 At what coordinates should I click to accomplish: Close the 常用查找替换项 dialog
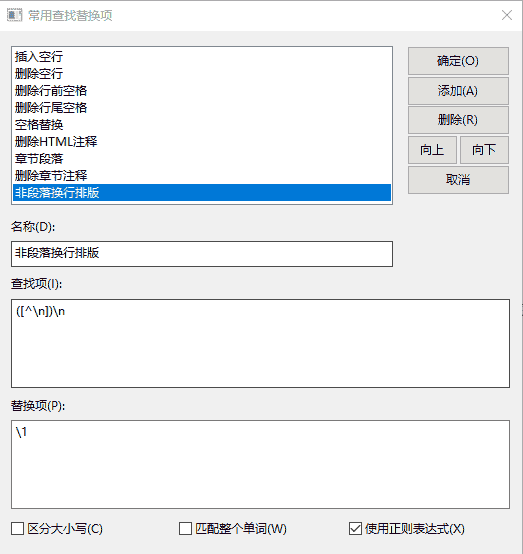coord(507,15)
